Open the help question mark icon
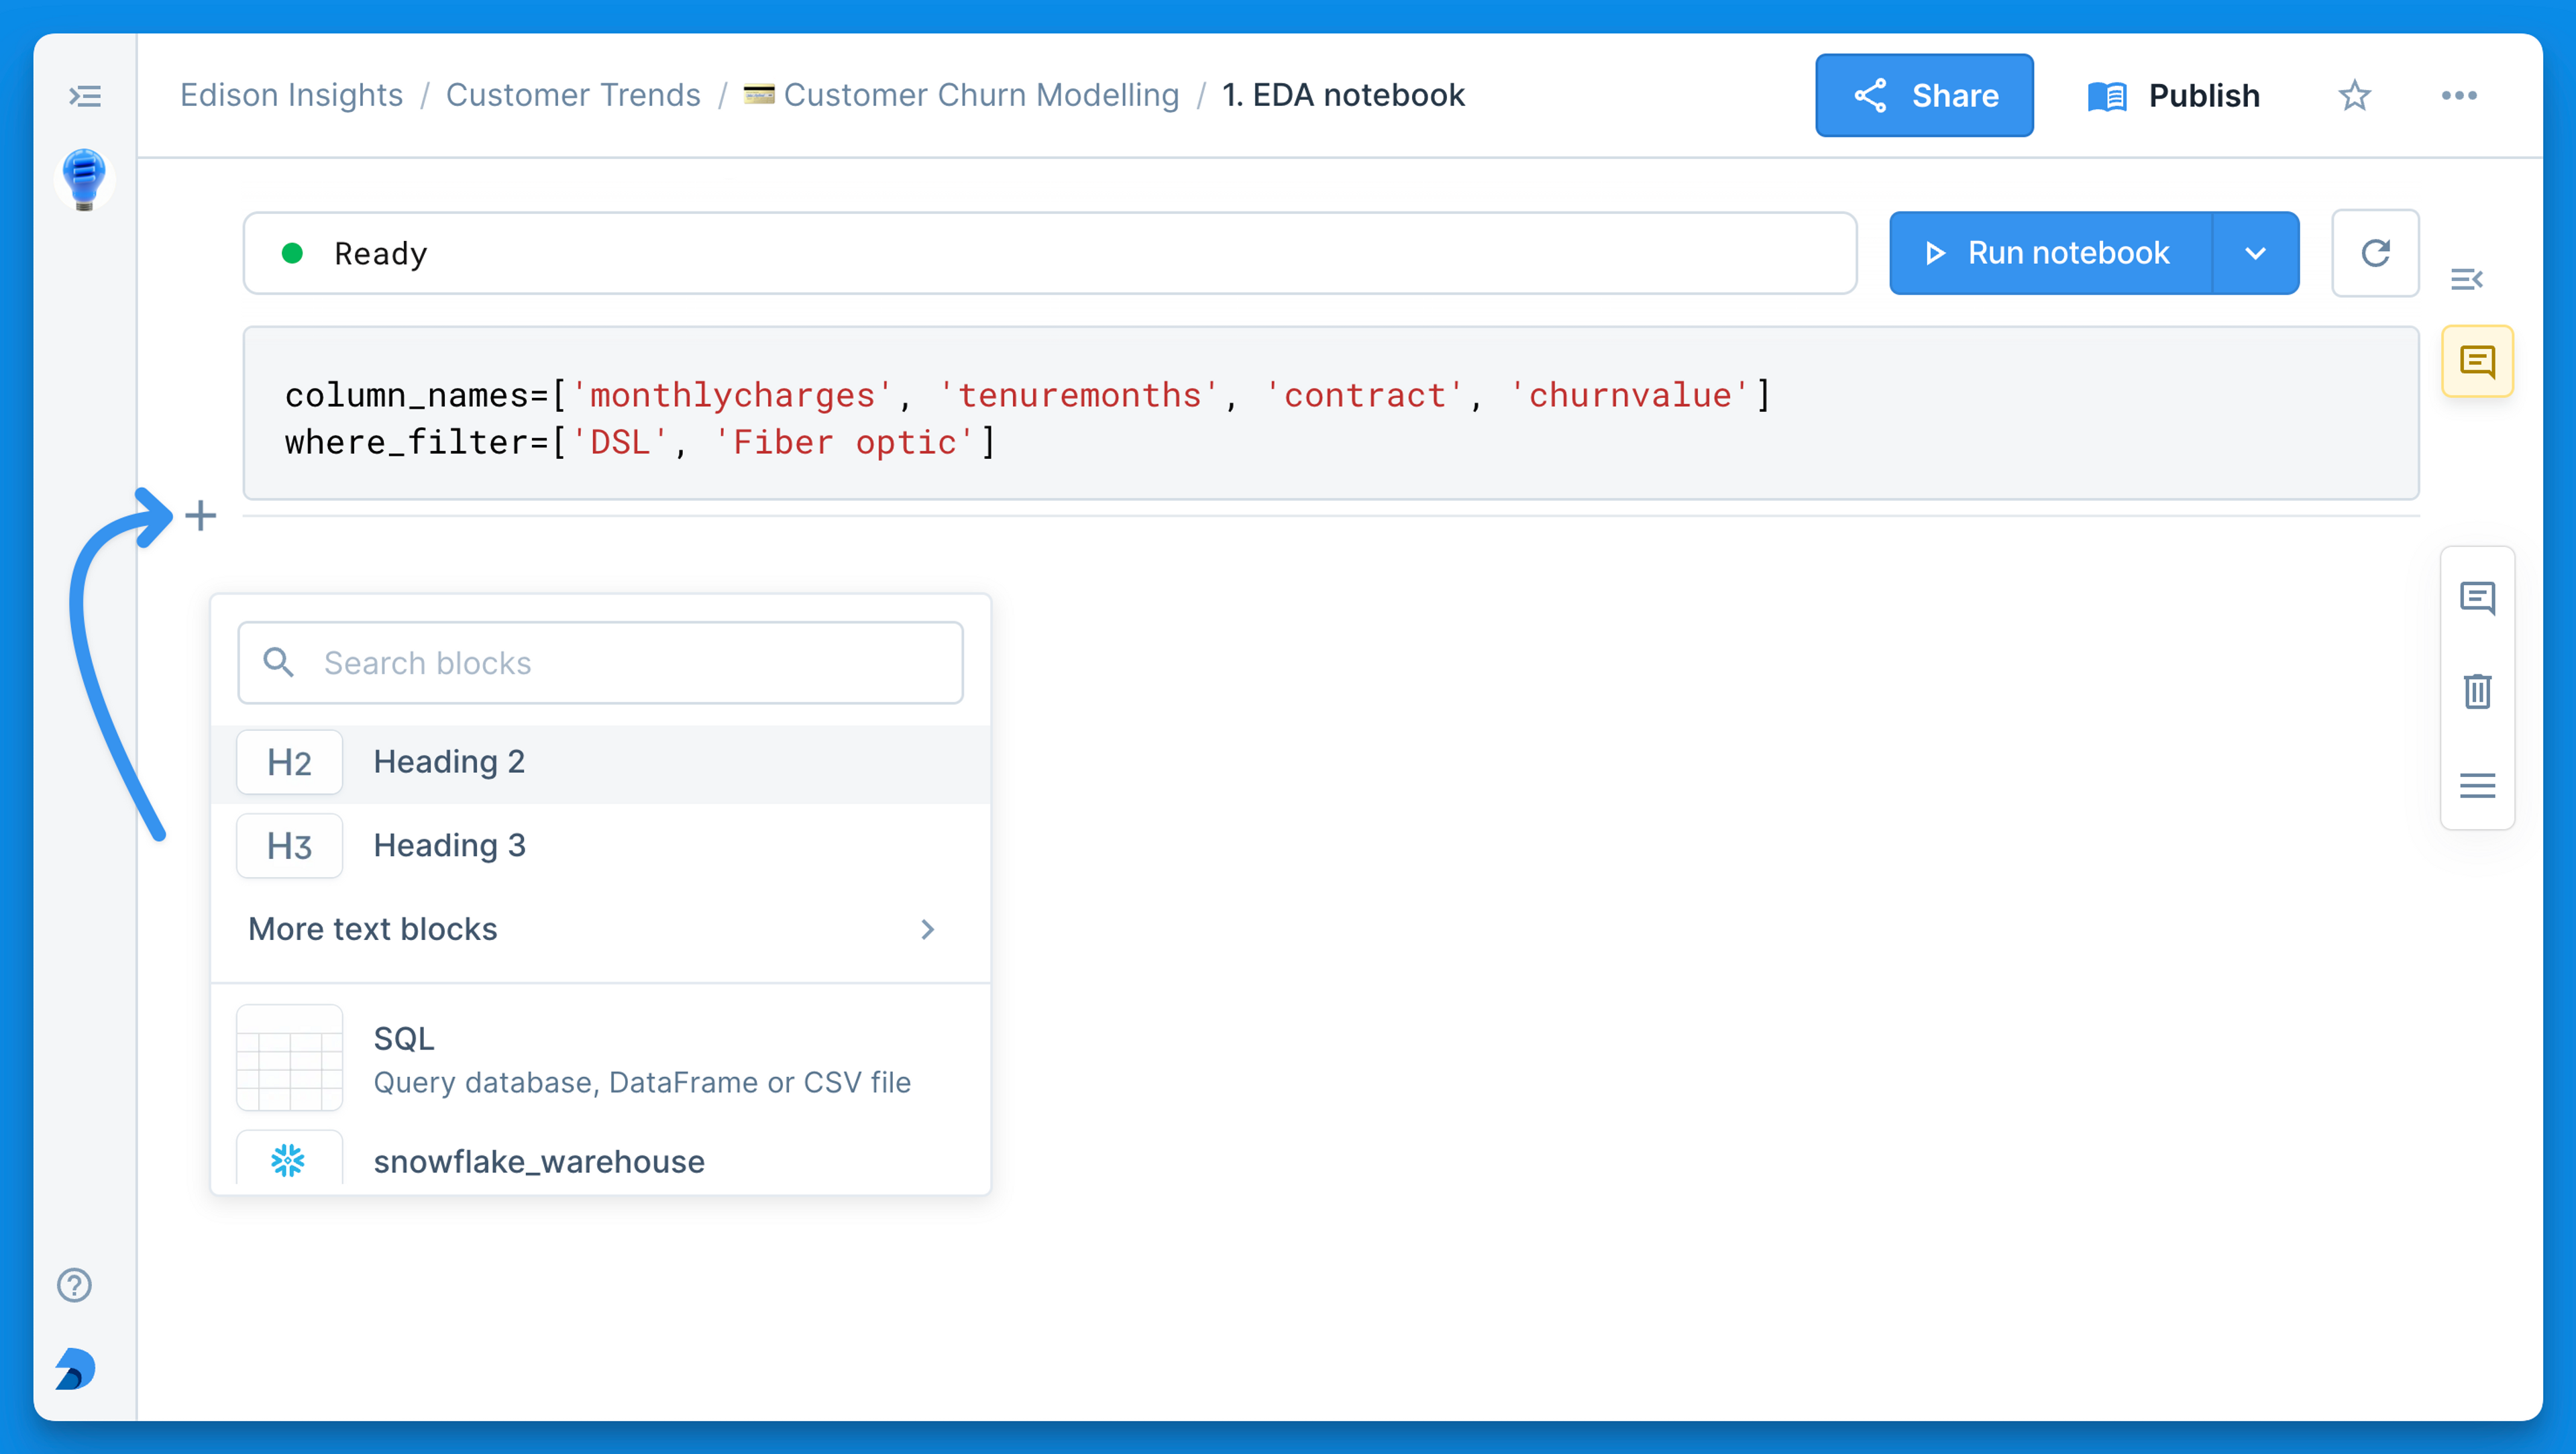This screenshot has height=1454, width=2576. point(75,1285)
